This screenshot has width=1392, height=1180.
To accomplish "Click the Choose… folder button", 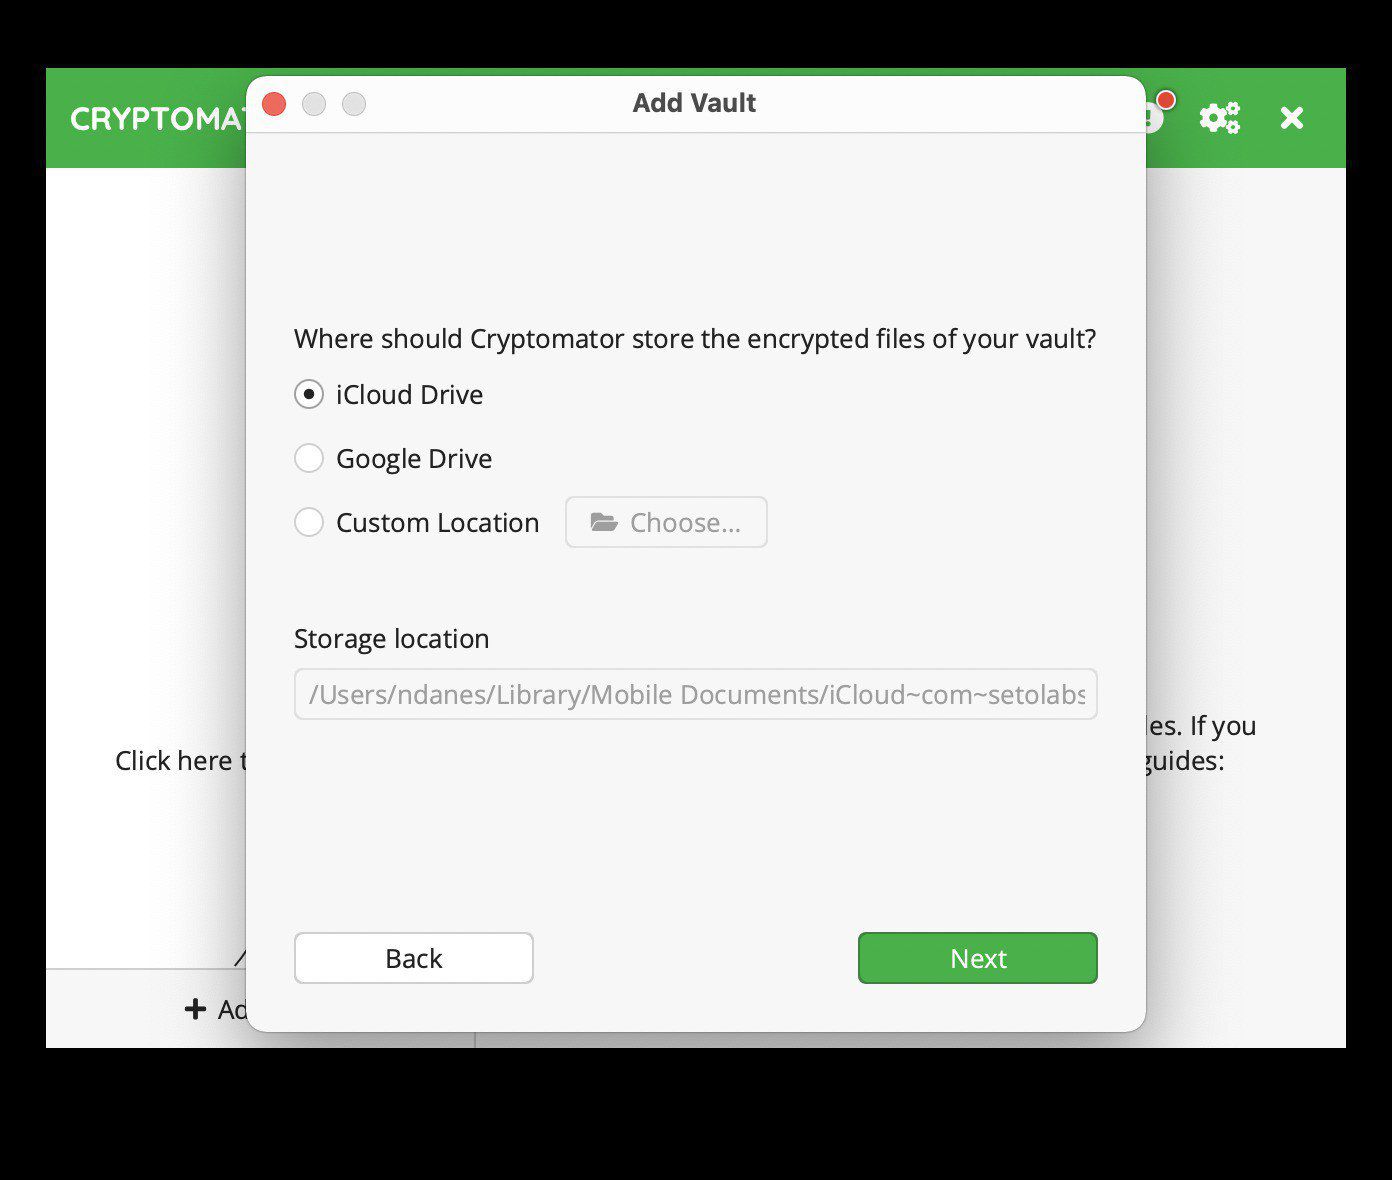I will coord(666,523).
